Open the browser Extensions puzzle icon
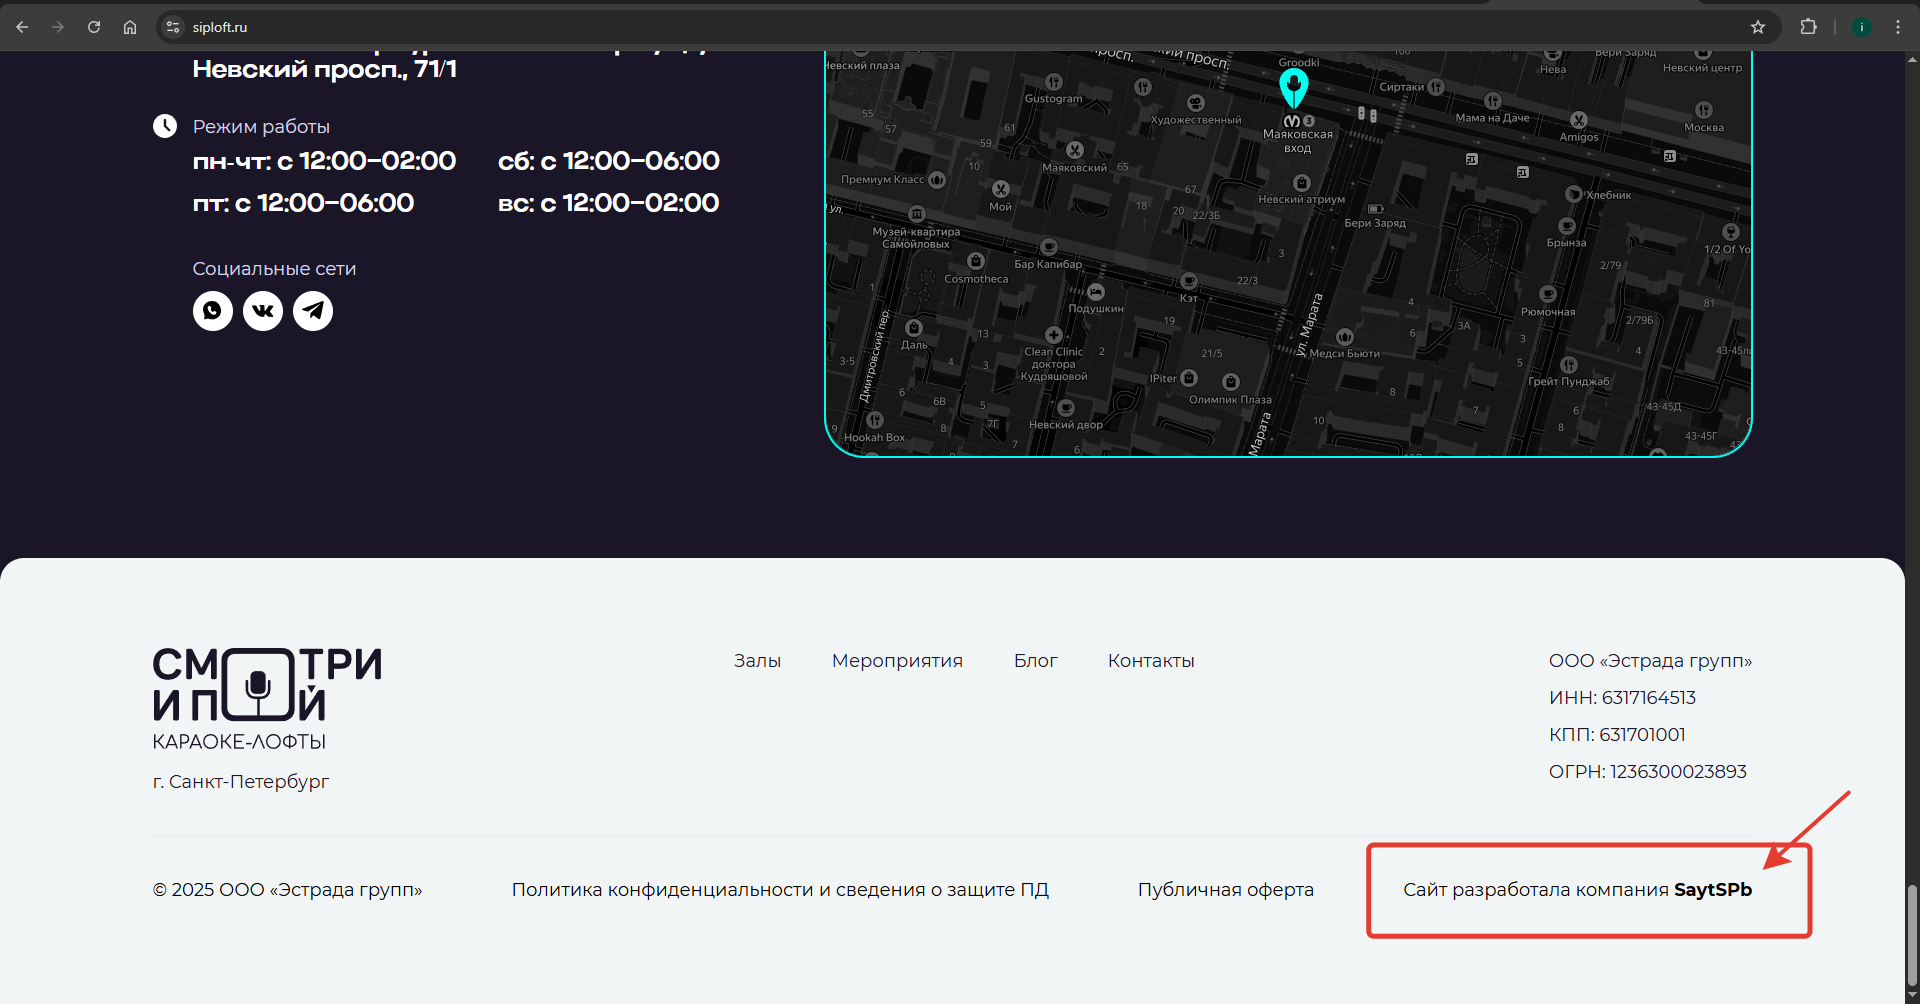 1808,27
